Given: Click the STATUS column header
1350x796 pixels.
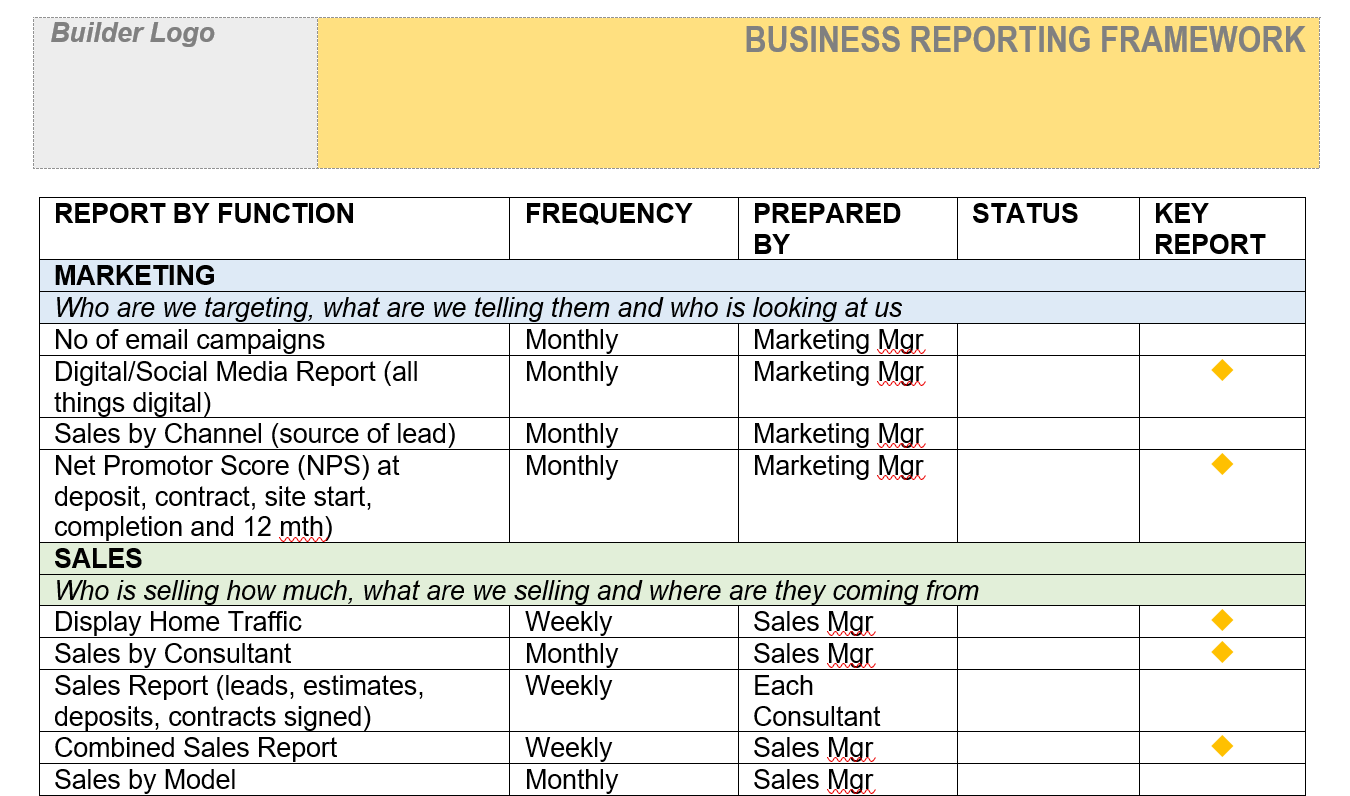Looking at the screenshot, I should (1025, 214).
